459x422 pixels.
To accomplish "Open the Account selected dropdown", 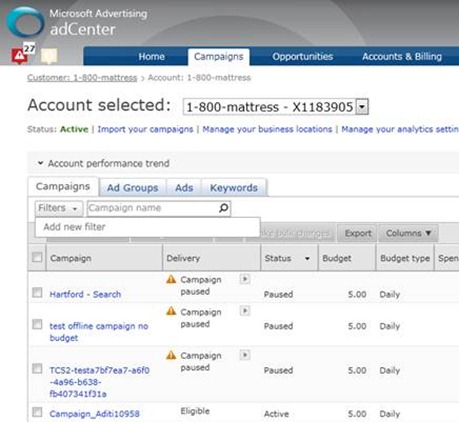I will point(362,107).
